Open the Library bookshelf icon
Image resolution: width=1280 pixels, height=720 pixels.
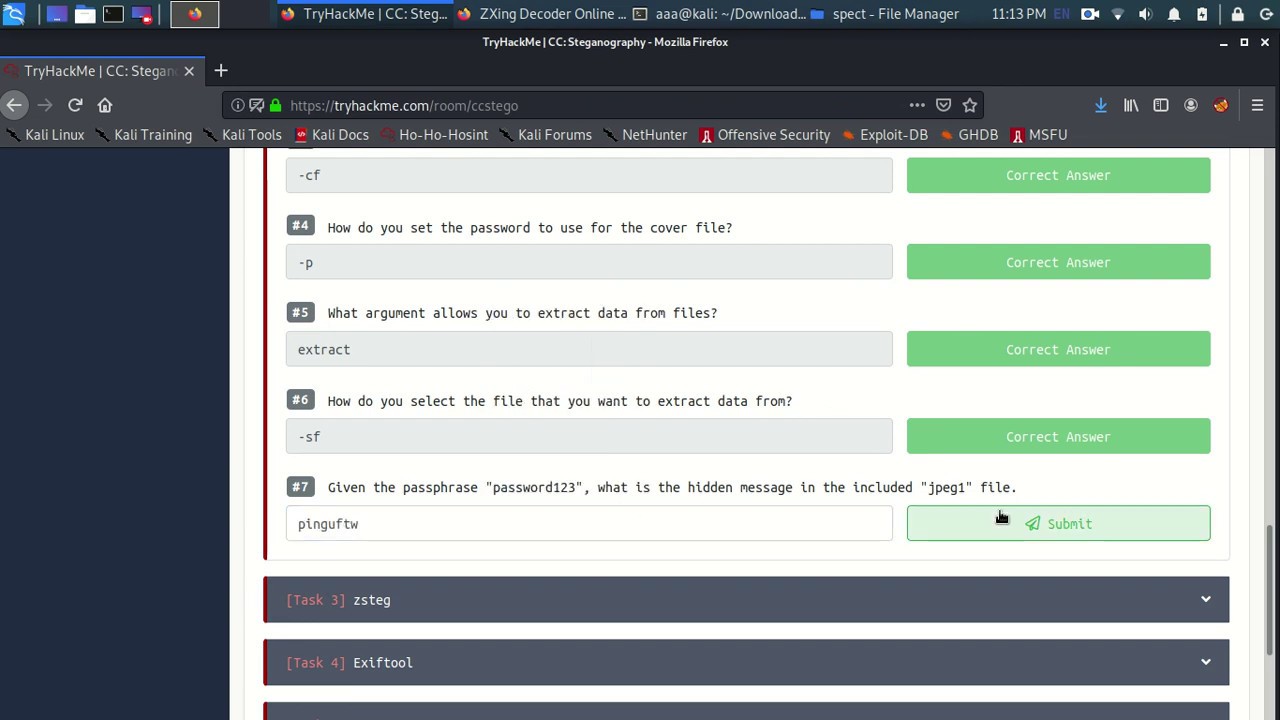point(1131,105)
